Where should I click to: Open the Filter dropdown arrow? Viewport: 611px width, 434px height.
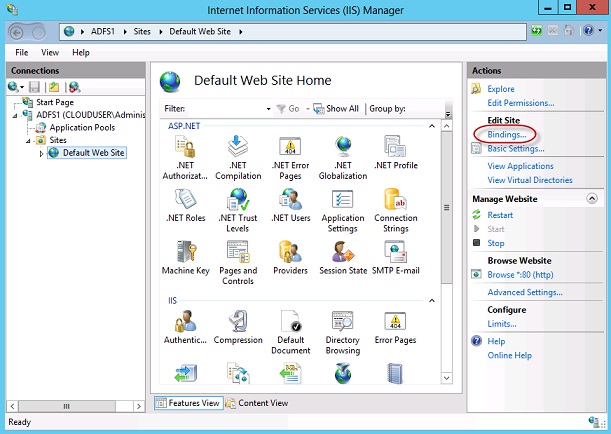(x=268, y=109)
